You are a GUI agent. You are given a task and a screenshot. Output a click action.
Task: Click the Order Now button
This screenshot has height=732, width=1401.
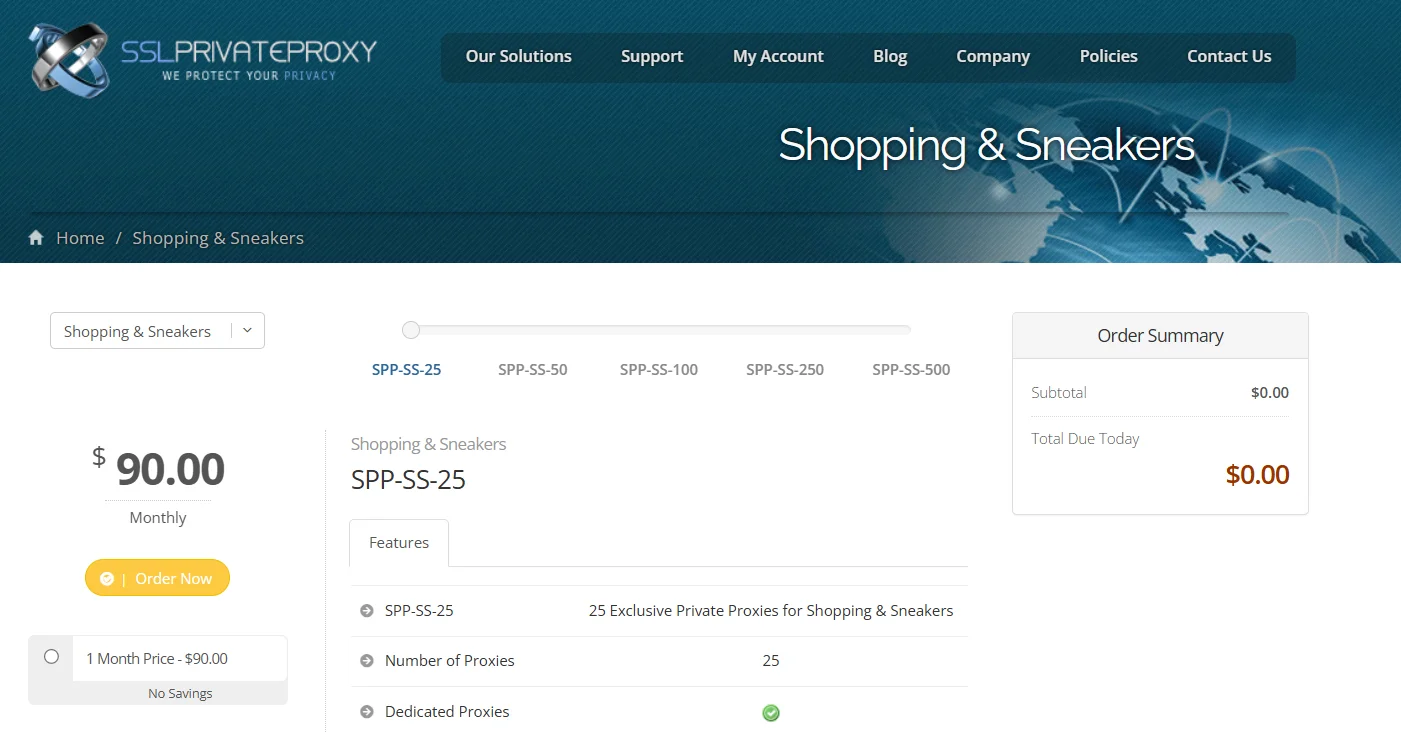(157, 578)
